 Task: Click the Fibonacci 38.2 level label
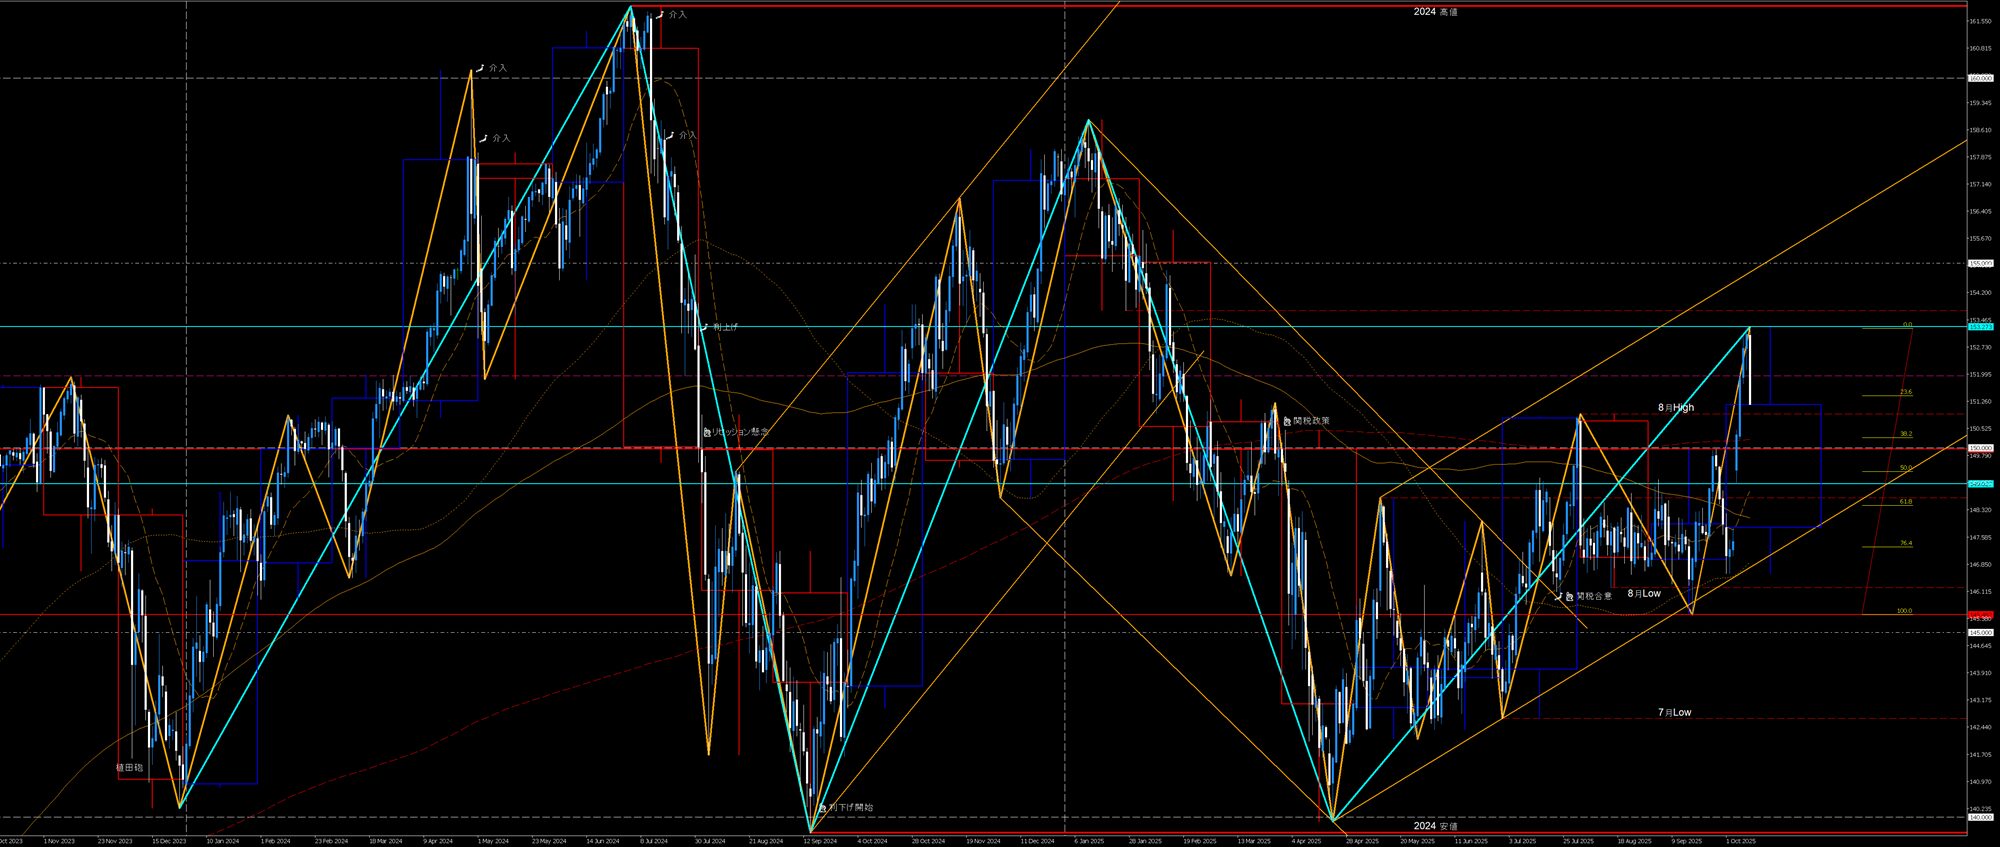point(1905,434)
